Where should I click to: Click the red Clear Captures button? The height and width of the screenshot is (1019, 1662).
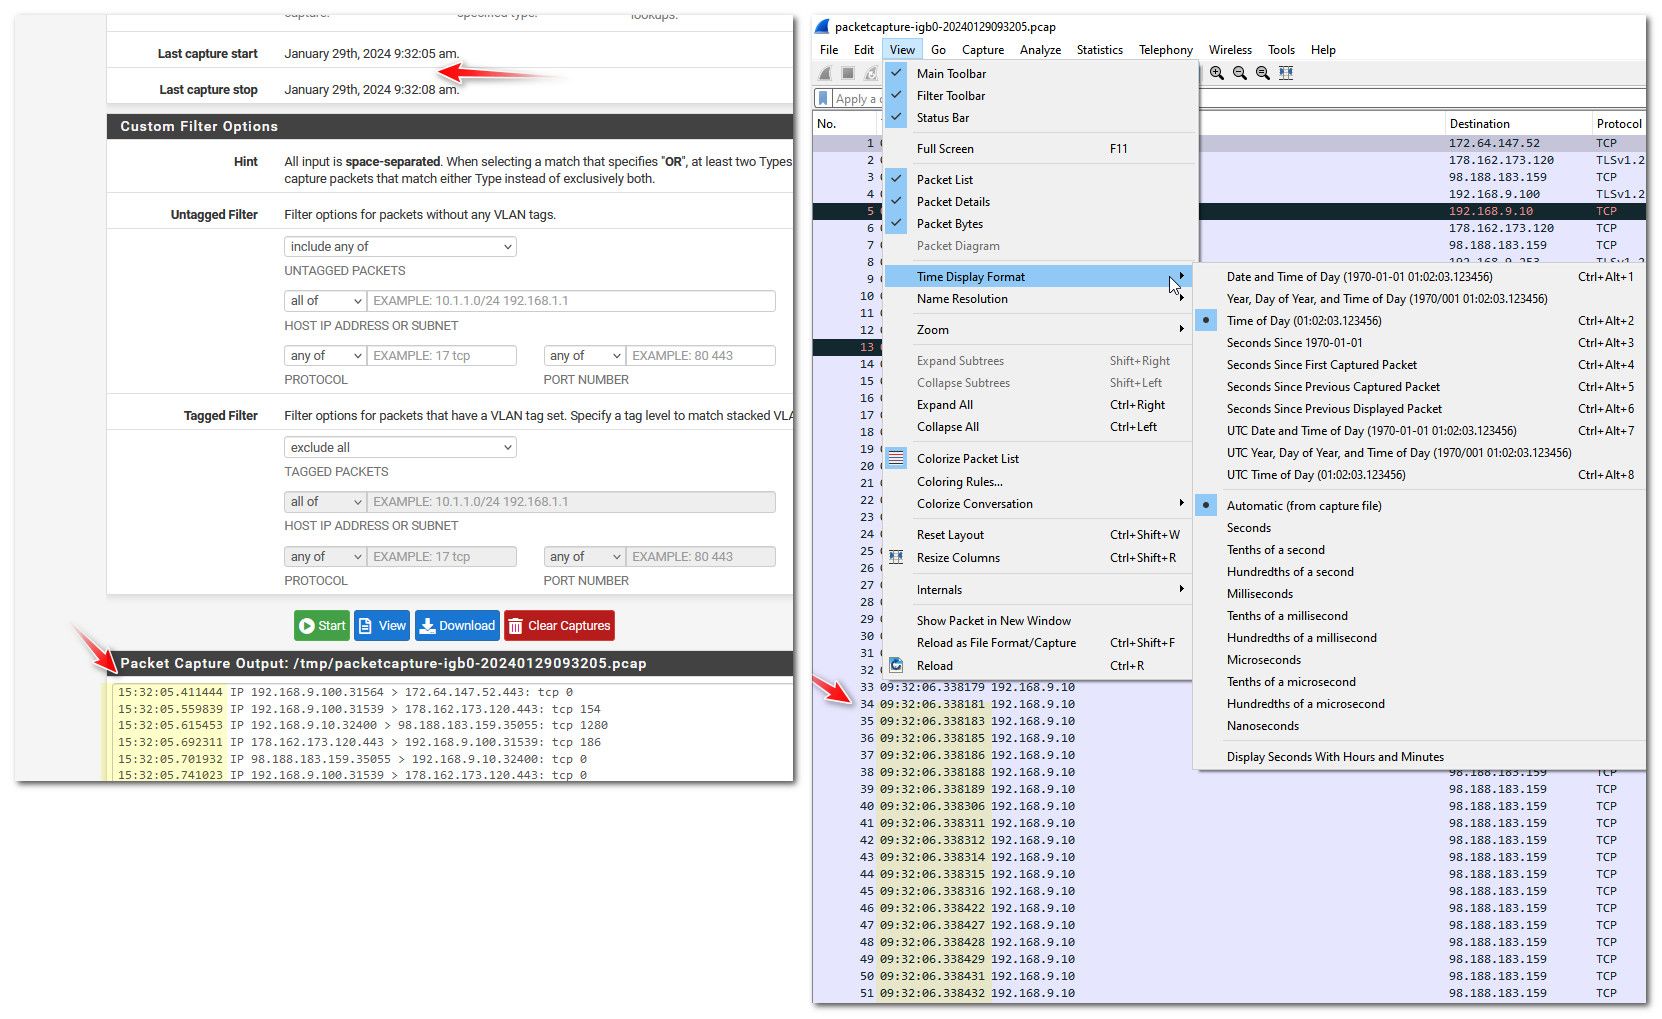click(559, 626)
